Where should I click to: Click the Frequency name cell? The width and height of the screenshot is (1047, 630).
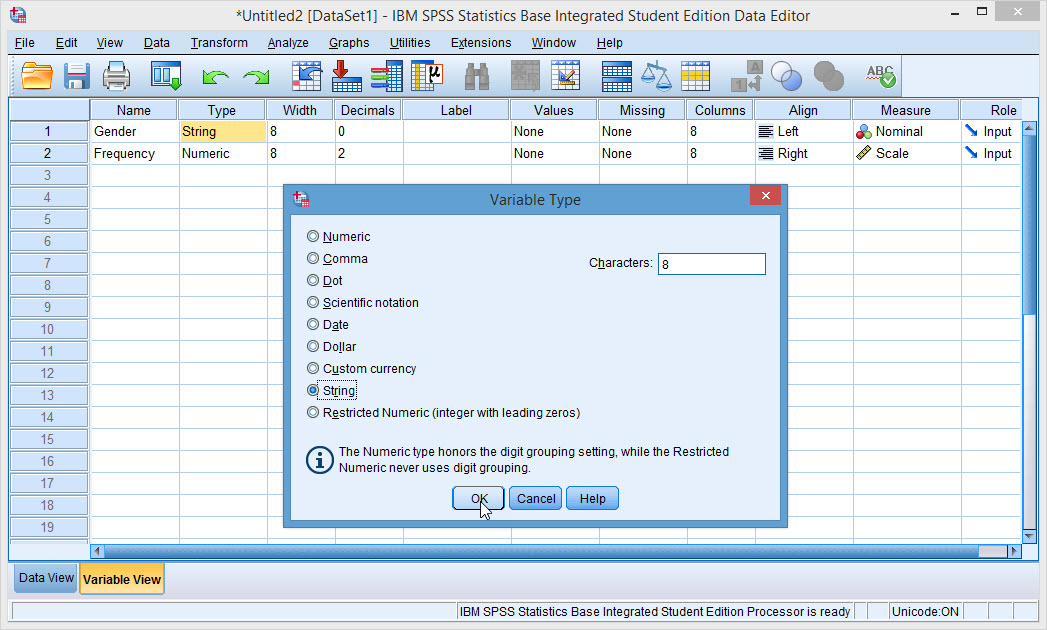(134, 153)
